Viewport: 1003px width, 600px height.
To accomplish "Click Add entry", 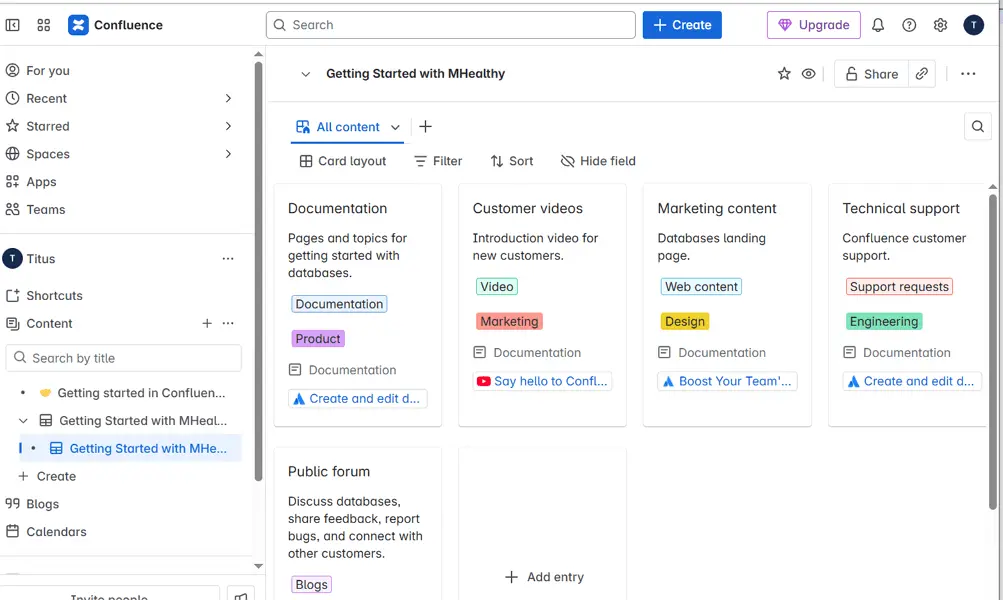I will click(x=544, y=577).
